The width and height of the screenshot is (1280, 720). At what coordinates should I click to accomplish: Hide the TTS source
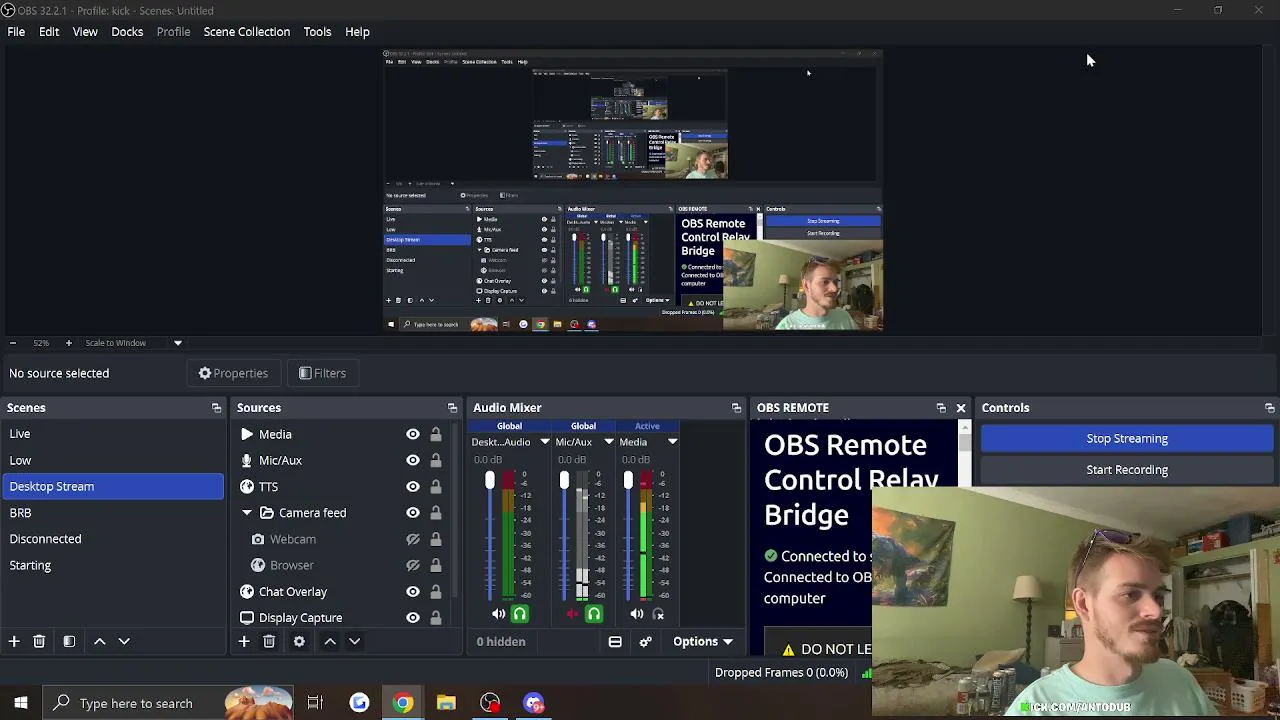click(412, 486)
